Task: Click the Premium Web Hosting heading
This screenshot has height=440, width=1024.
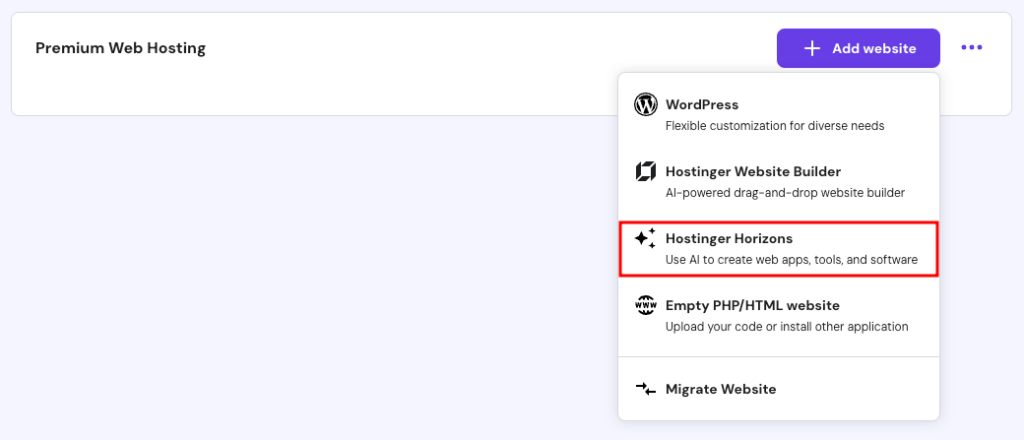Action: click(120, 48)
